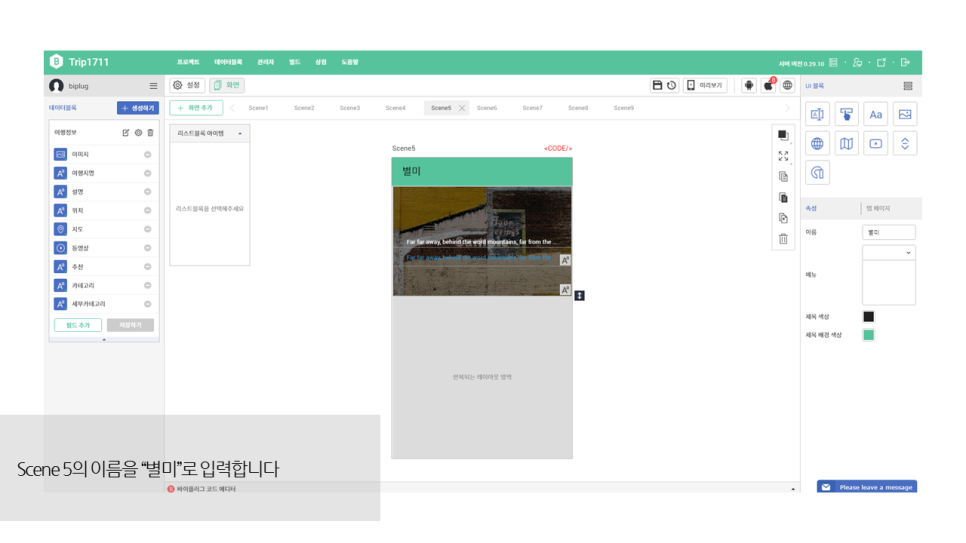Image resolution: width=966 pixels, height=543 pixels.
Task: Show previous scene tabs with left chevron
Action: click(x=232, y=108)
